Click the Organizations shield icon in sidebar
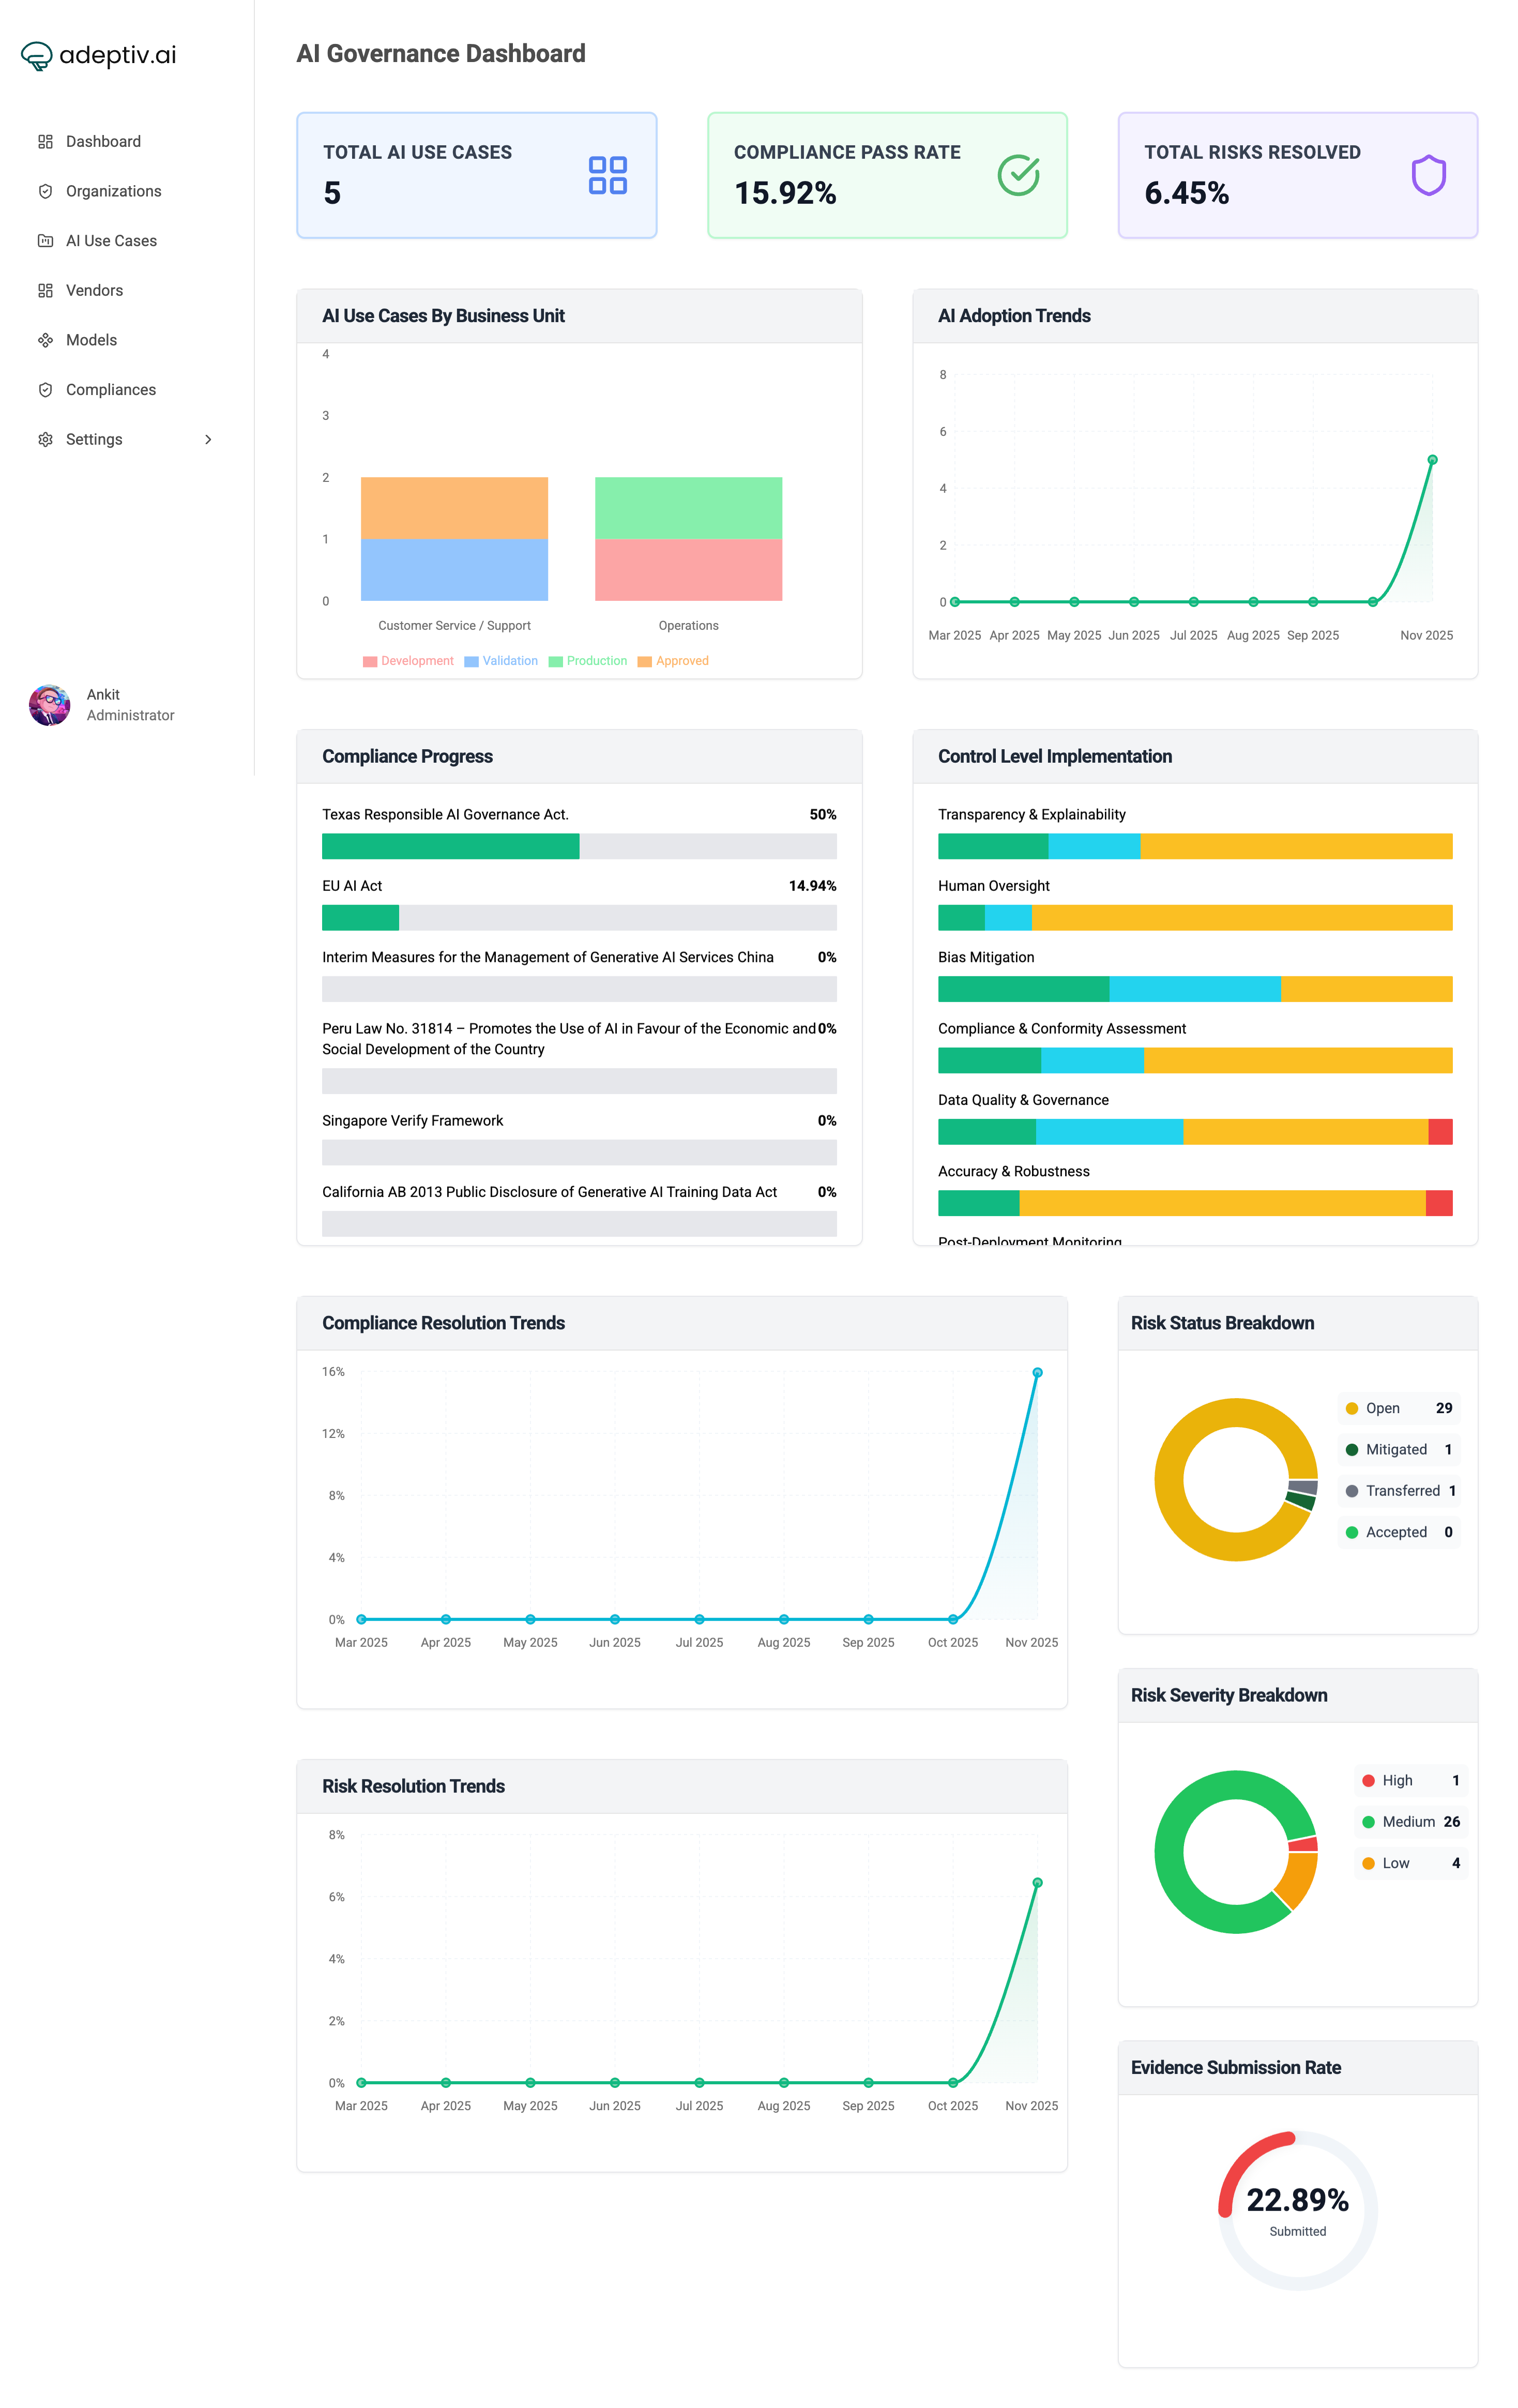The width and height of the screenshot is (1518, 2408). click(45, 191)
